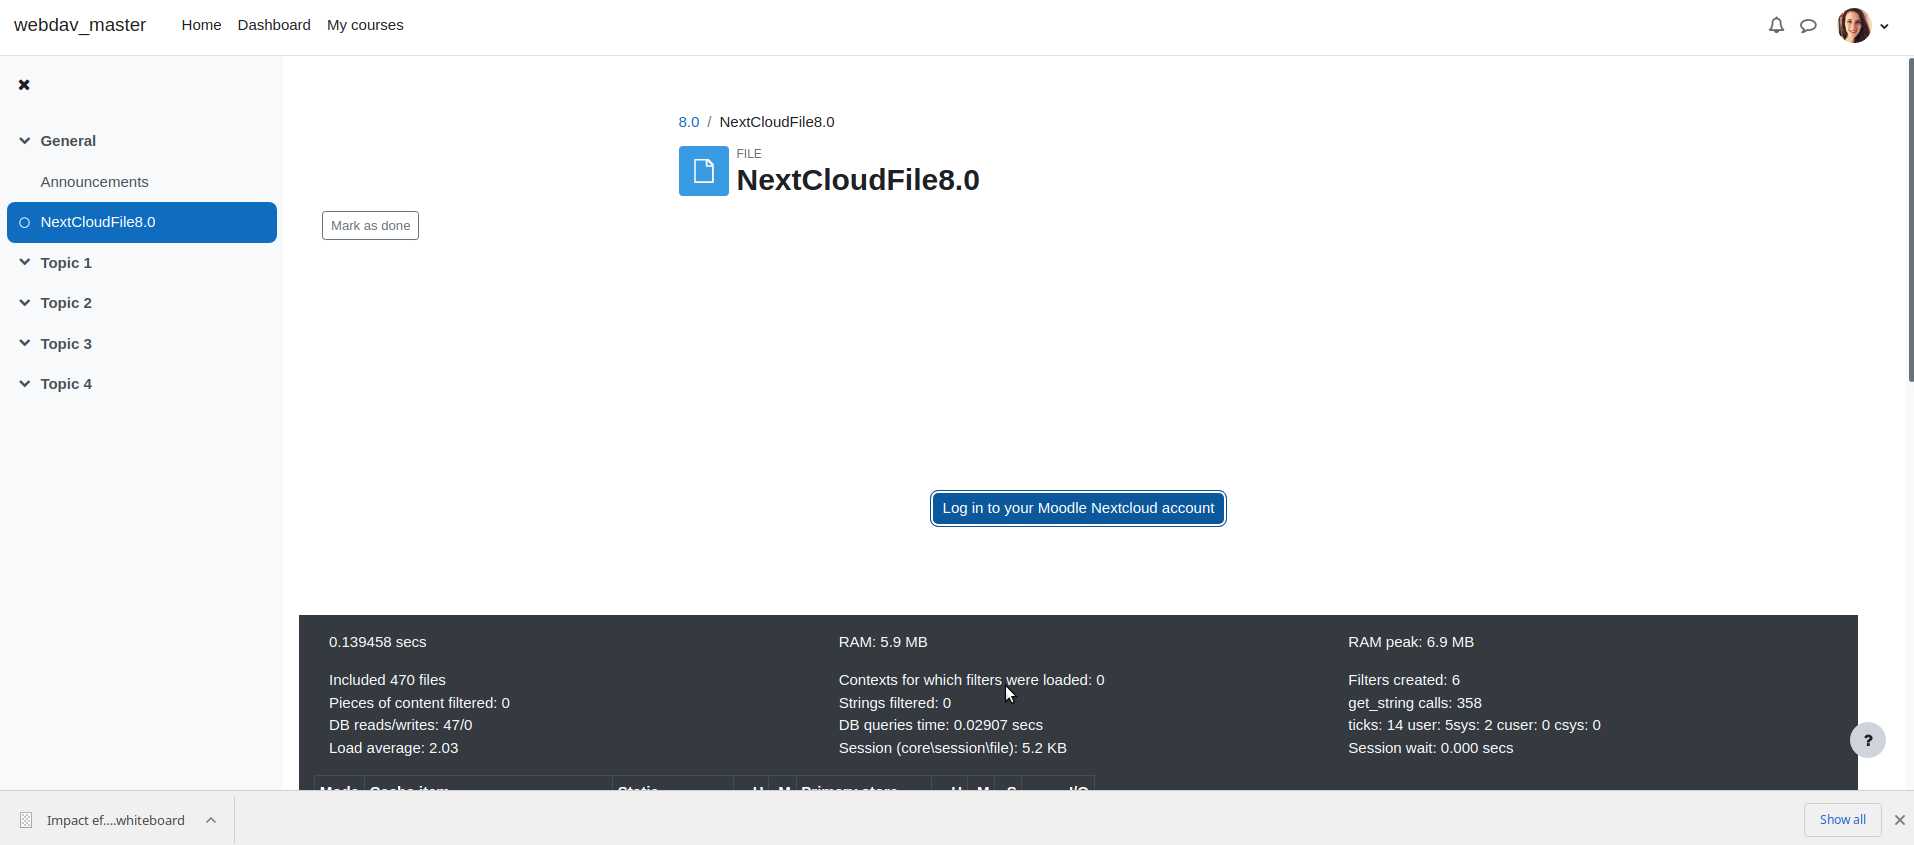Close the course index drawer
Viewport: 1914px width, 845px height.
point(24,85)
